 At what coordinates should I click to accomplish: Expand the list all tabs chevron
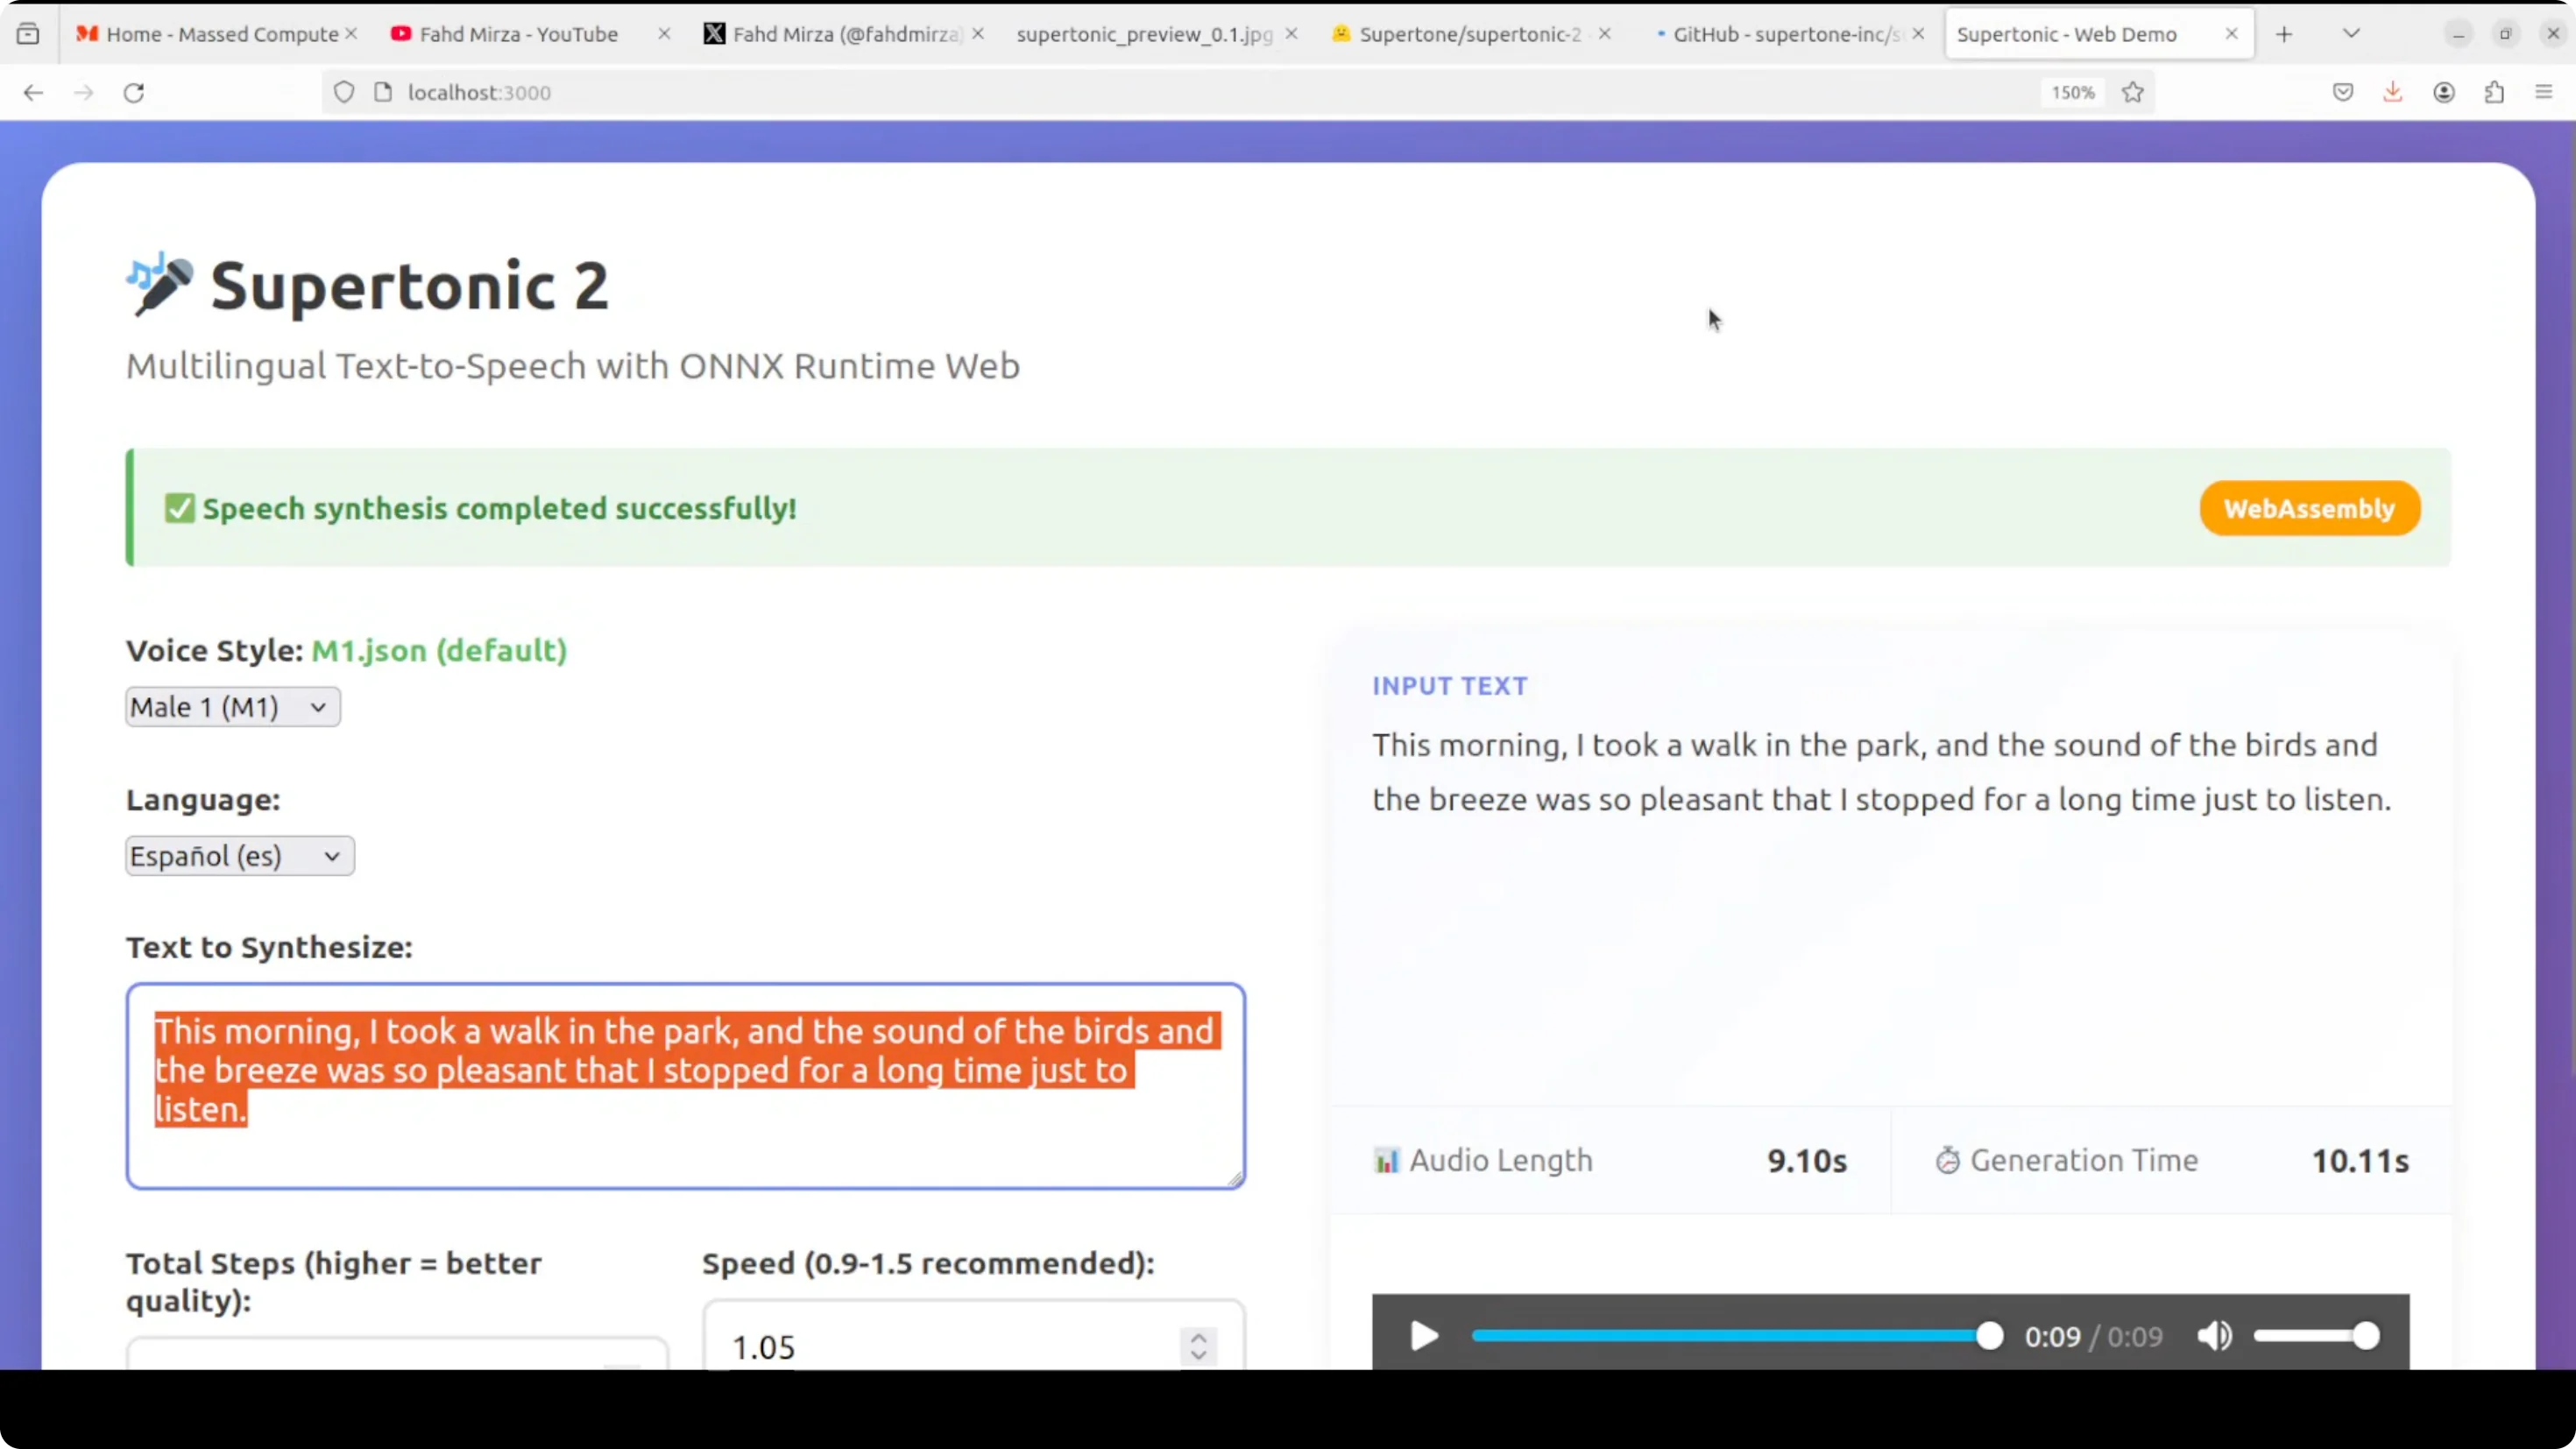pos(2351,34)
